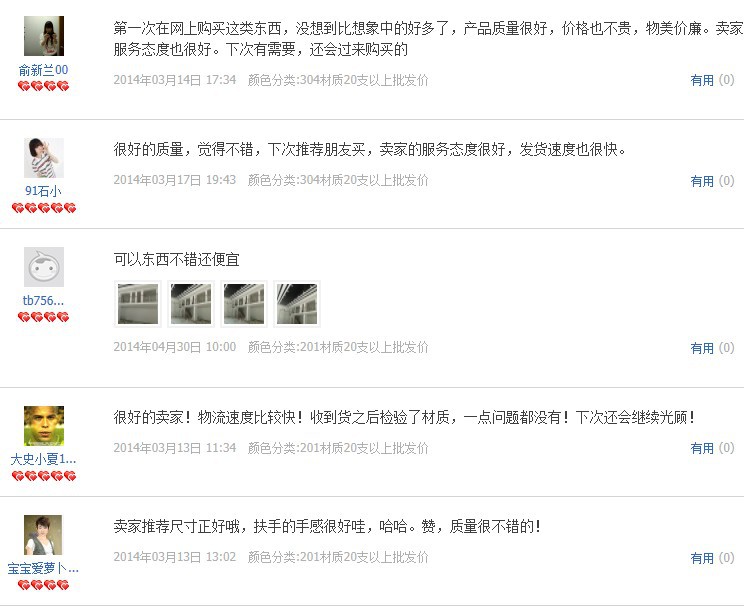Screen dimensions: 750x608
Task: Open second review photo thumbnail
Action: (191, 304)
